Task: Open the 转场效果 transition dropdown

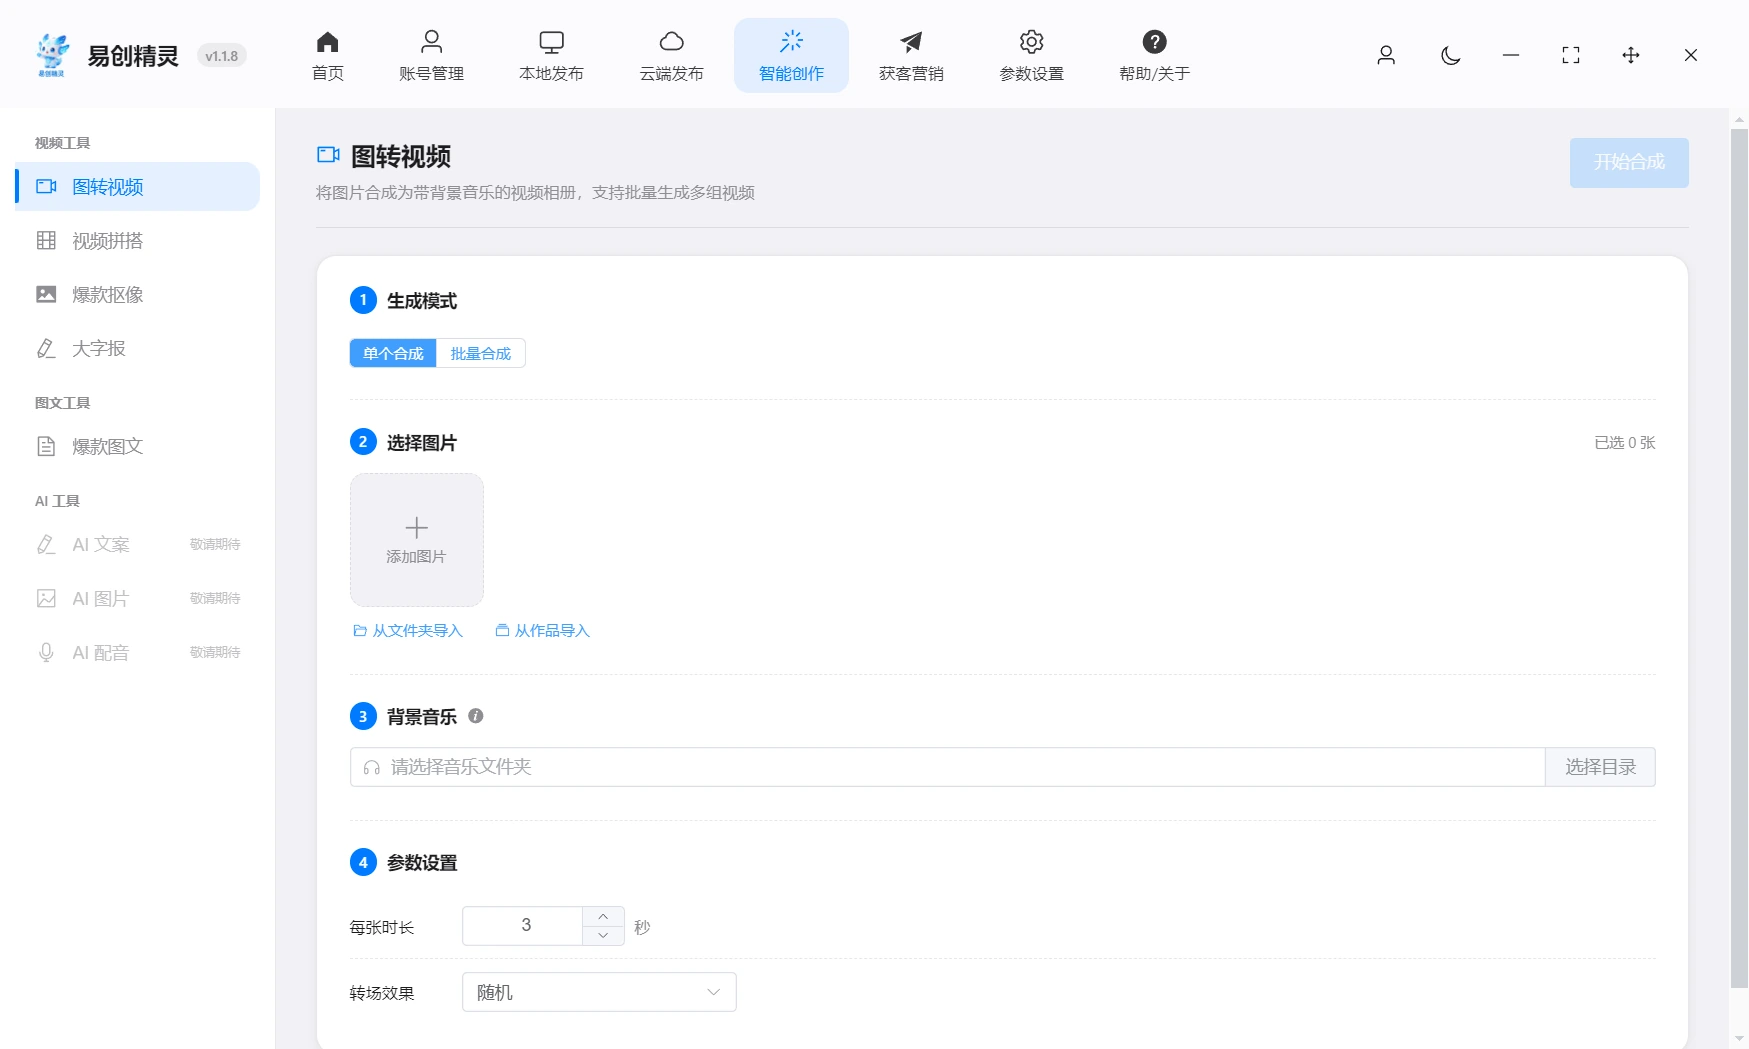Action: (x=599, y=992)
